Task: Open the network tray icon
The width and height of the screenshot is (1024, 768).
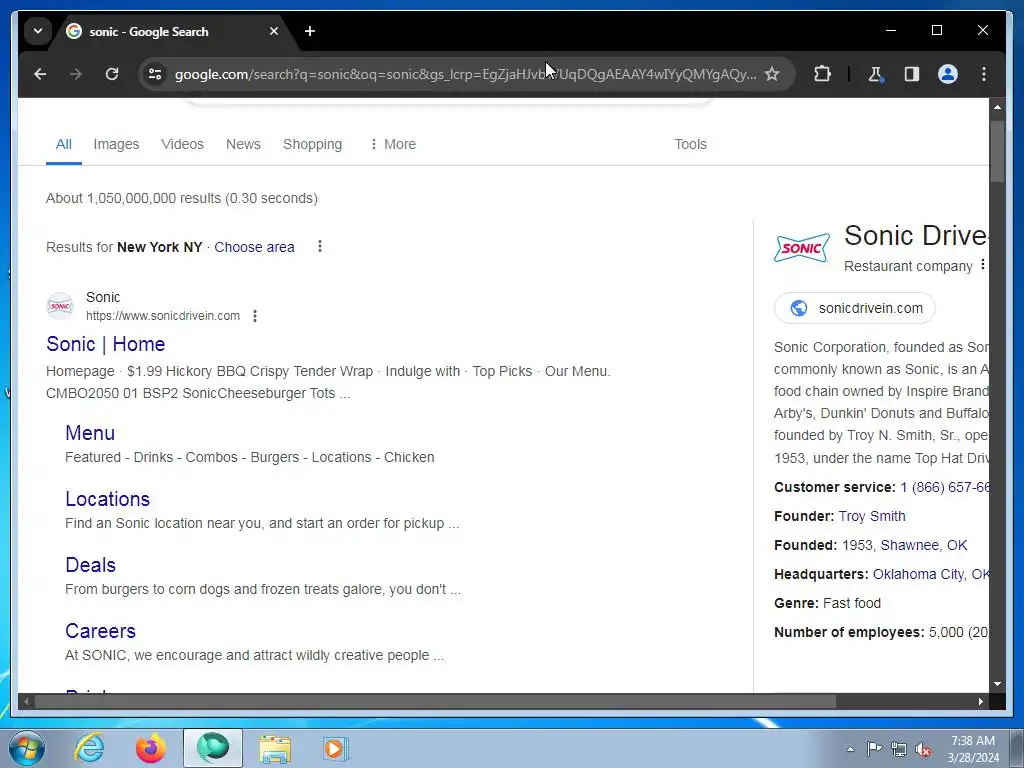Action: click(899, 749)
